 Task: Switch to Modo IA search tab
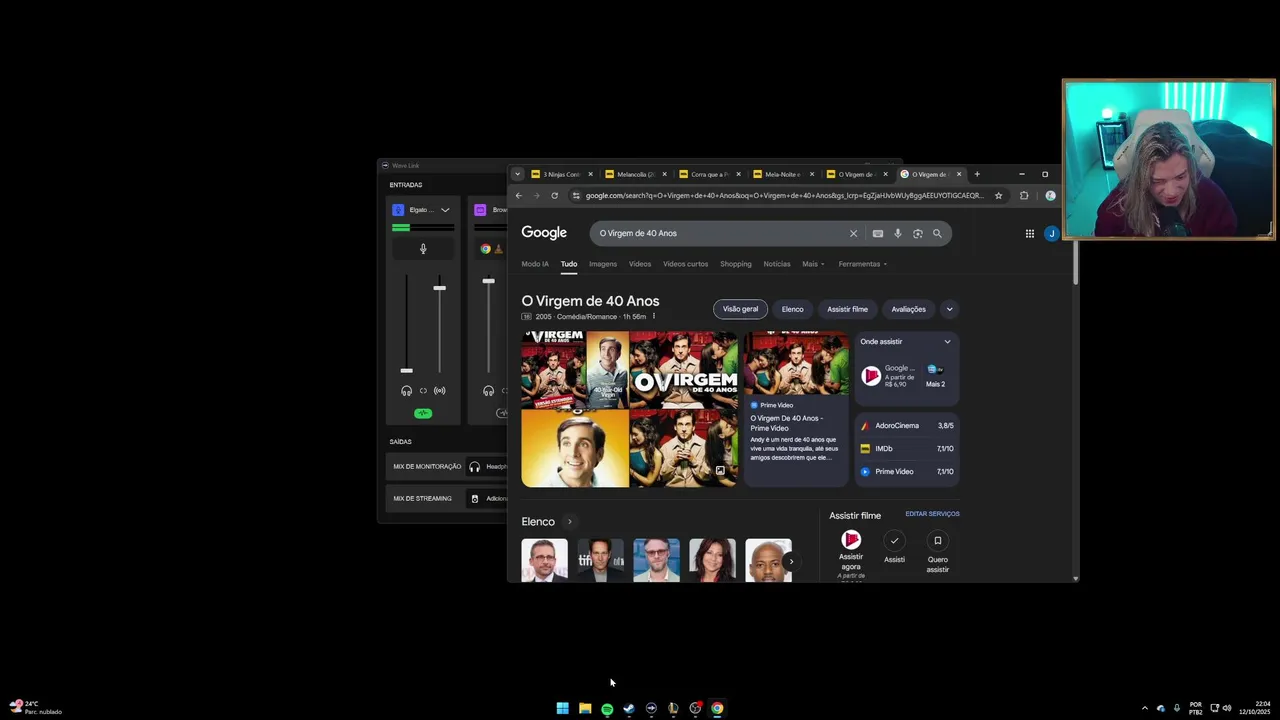coord(535,264)
